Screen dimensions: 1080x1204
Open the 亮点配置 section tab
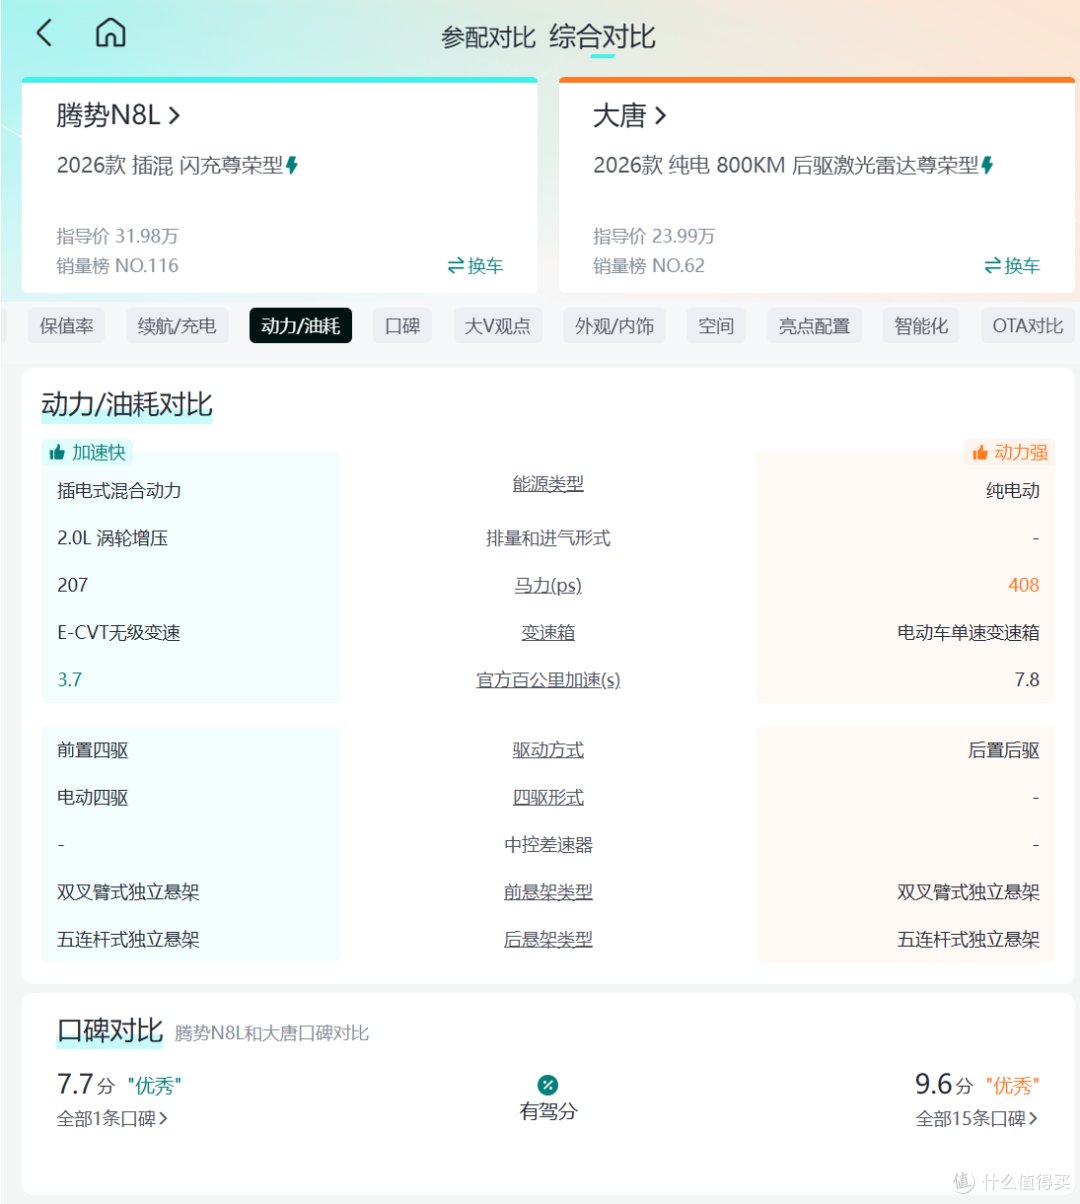[814, 326]
